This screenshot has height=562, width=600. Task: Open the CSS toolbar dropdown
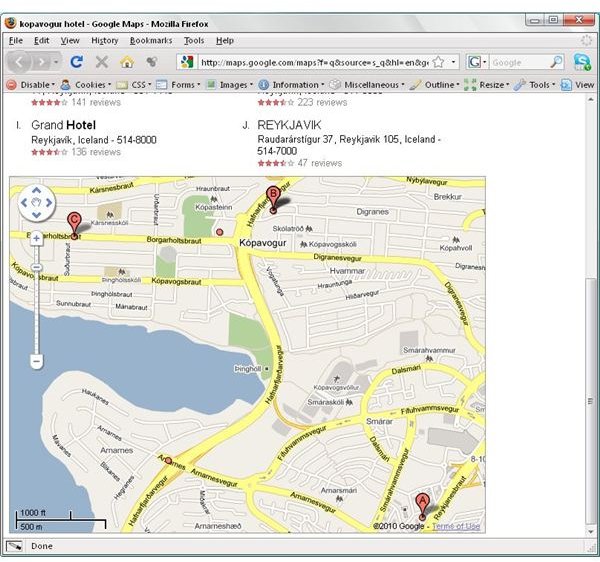(x=134, y=85)
